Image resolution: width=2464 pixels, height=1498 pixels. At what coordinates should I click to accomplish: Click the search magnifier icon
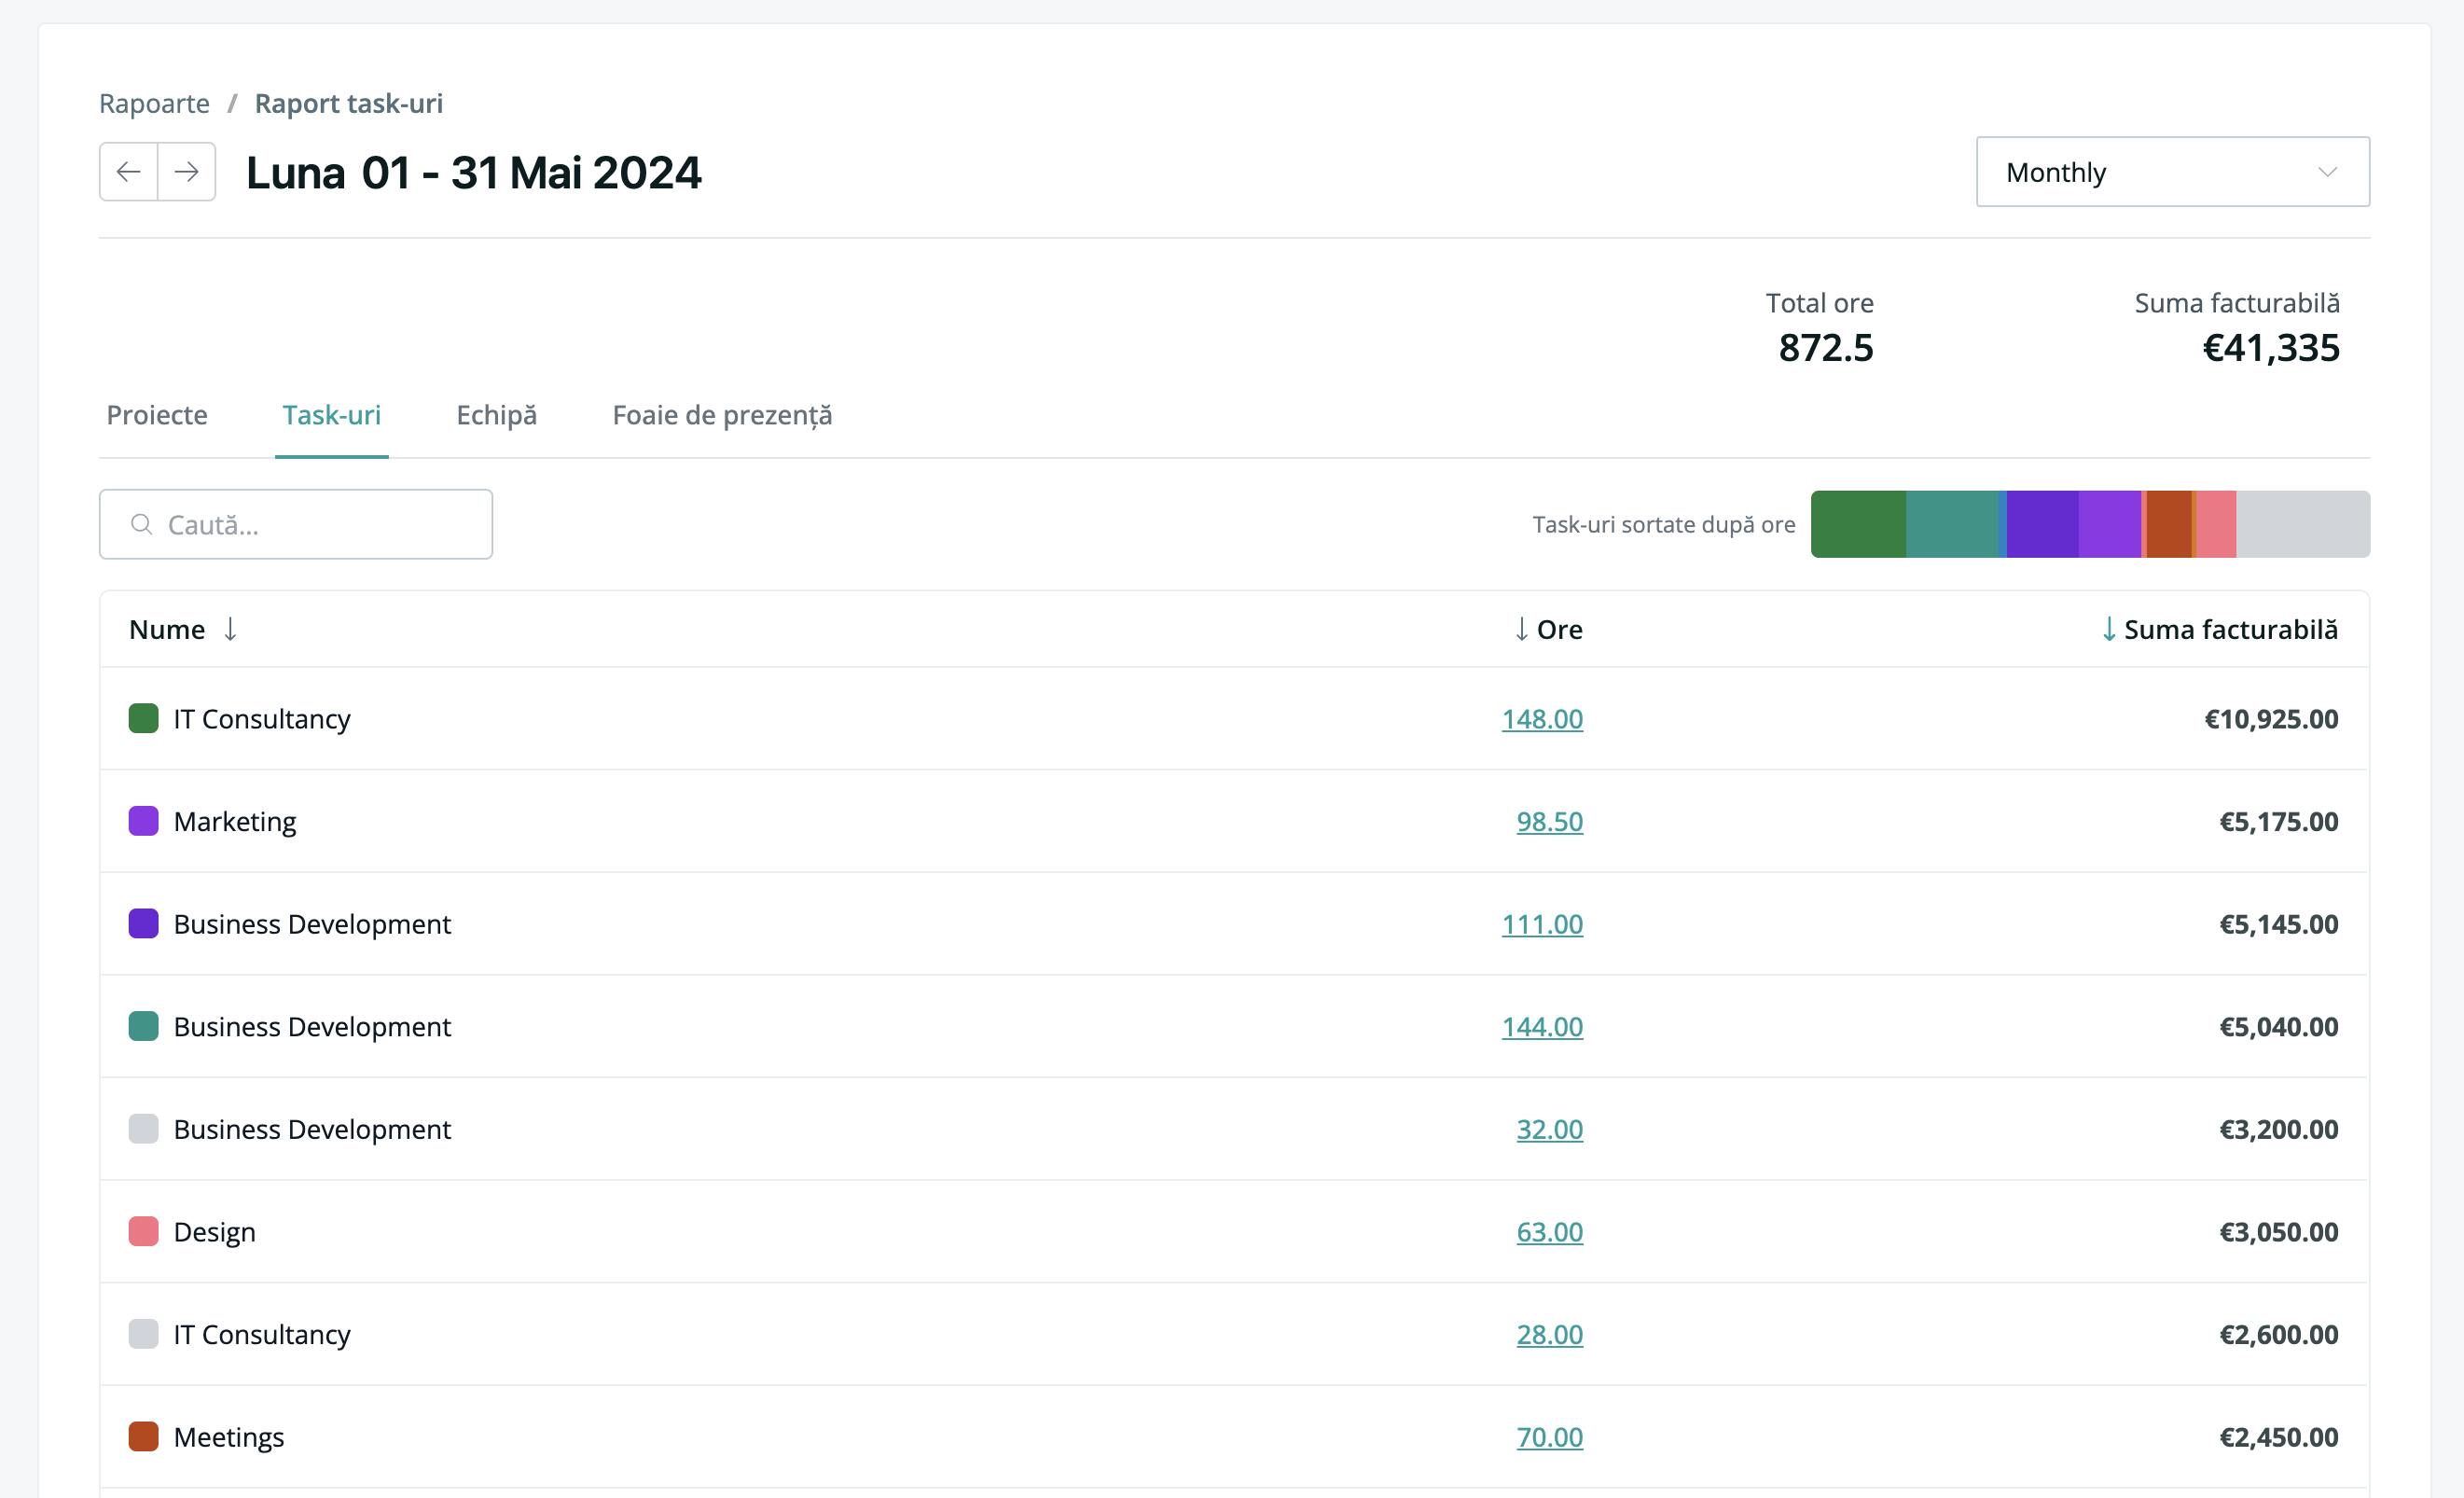(142, 524)
